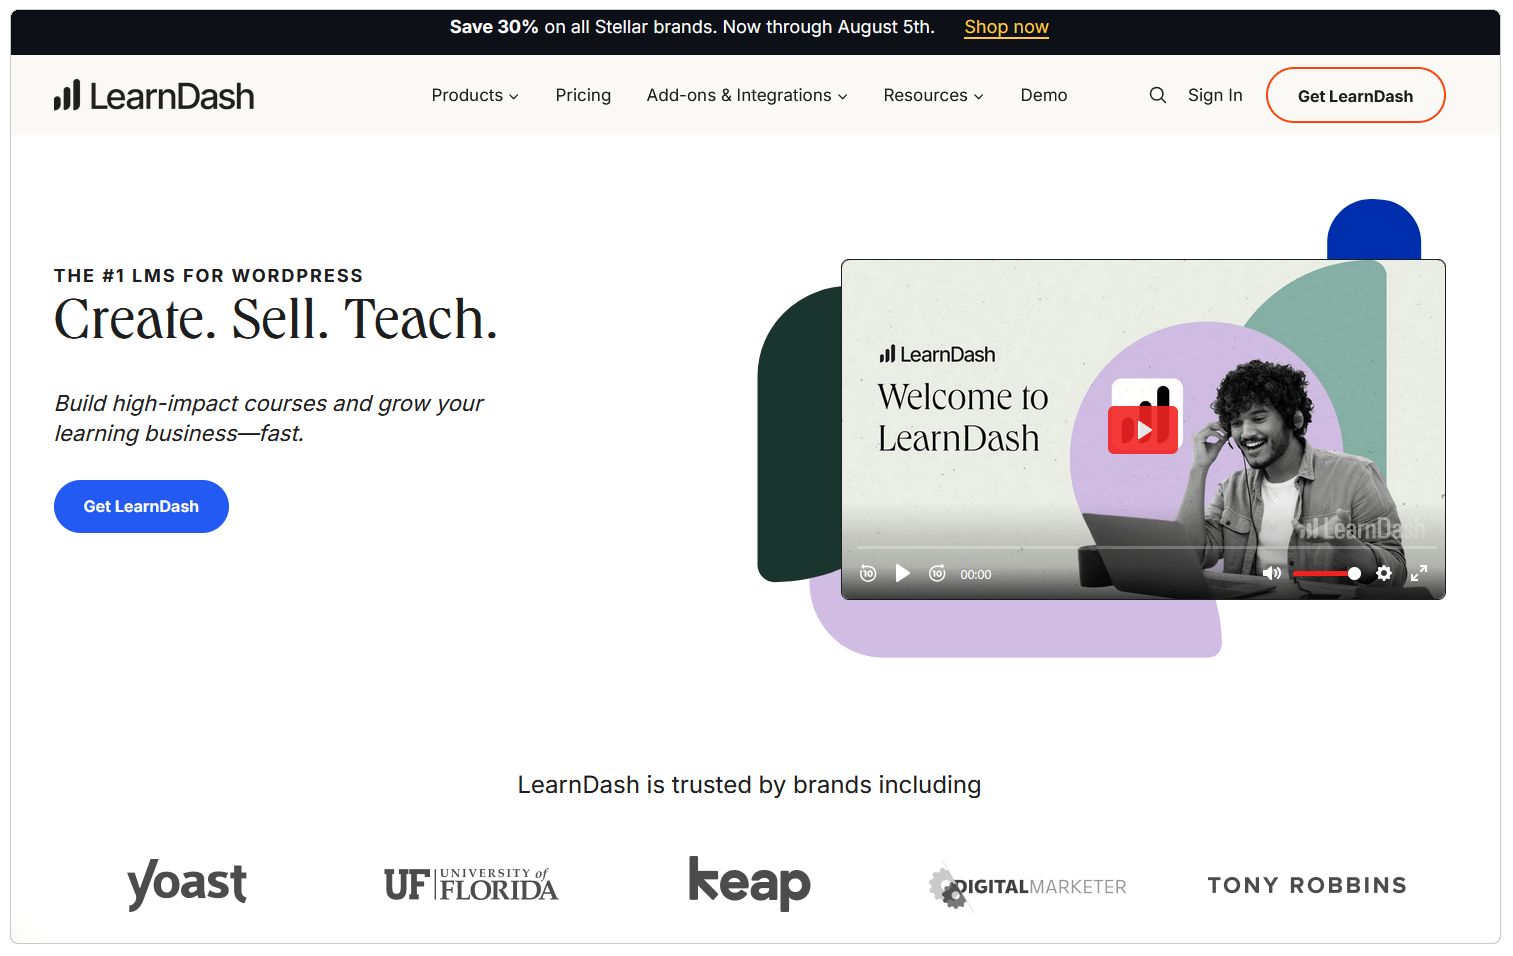Rewind the video 10 seconds

[x=868, y=573]
